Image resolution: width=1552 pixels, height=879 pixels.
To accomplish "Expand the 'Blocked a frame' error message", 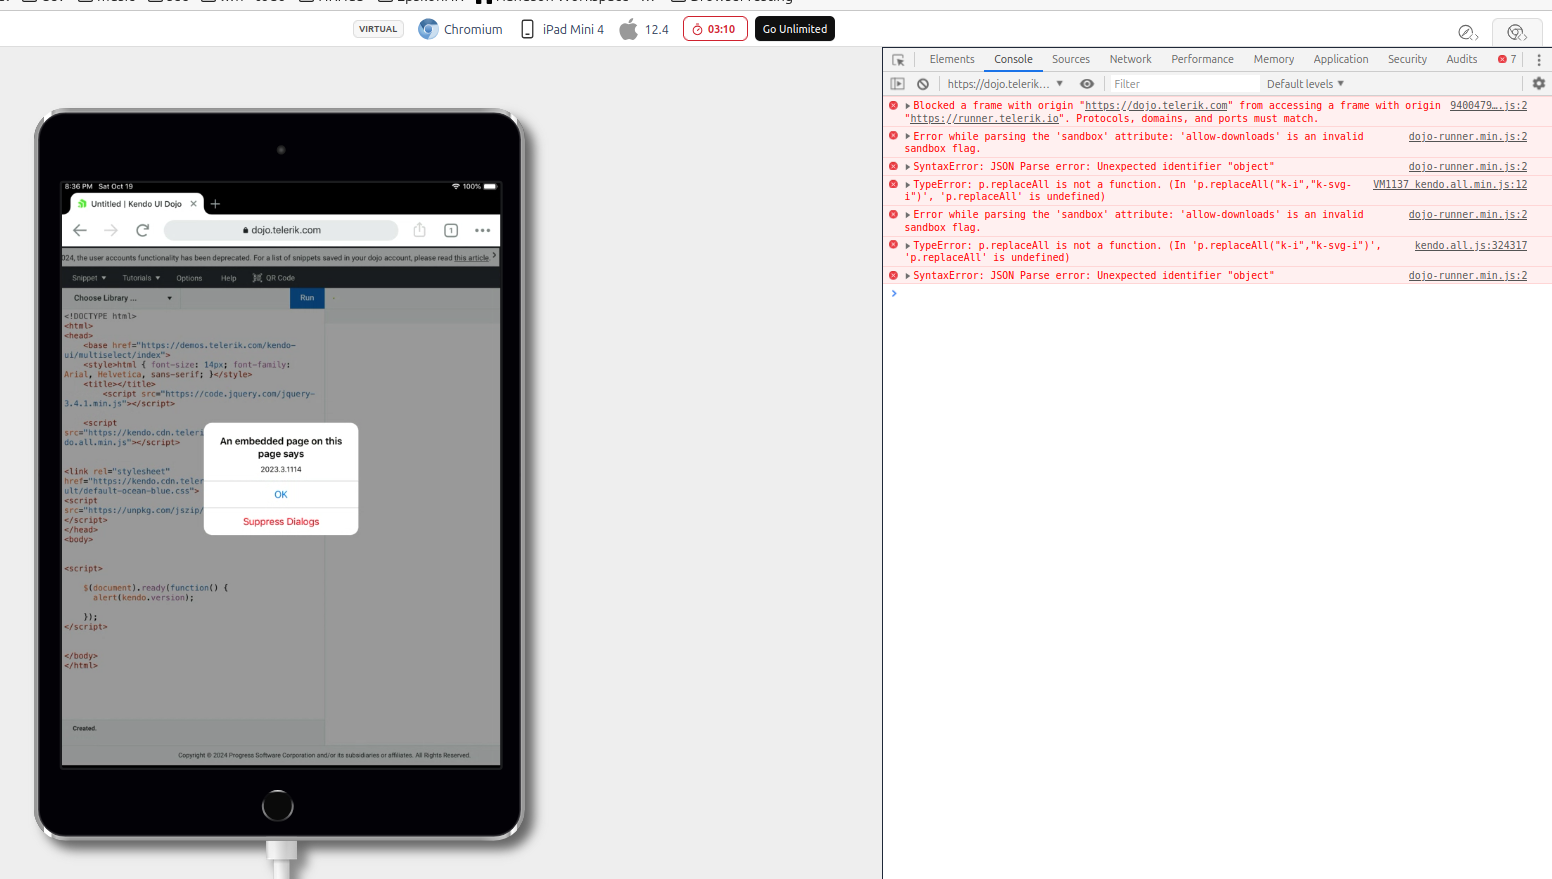I will (908, 105).
